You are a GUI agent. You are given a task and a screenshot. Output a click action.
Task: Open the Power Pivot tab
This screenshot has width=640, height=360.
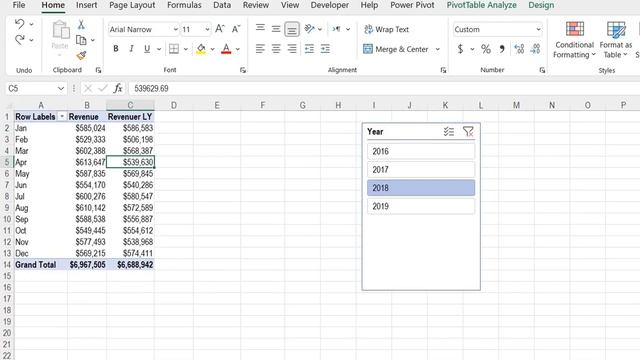tap(412, 5)
